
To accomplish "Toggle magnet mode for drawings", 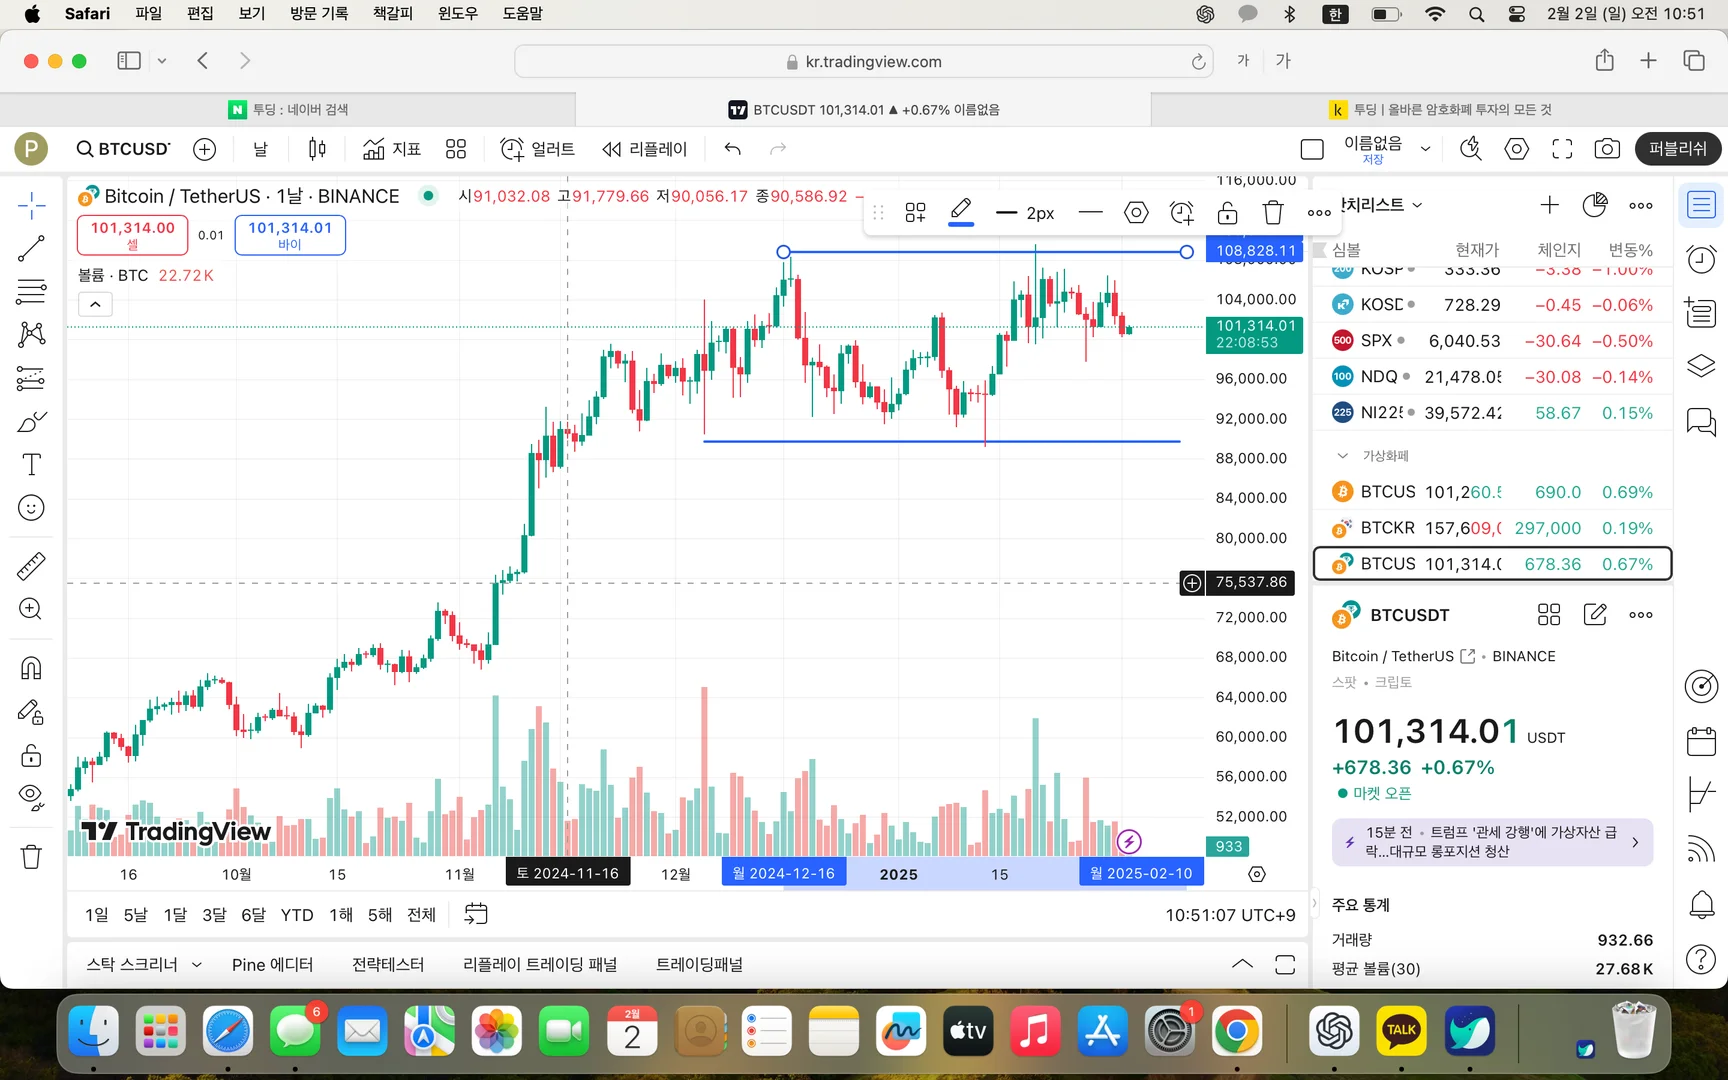I will click(x=31, y=668).
